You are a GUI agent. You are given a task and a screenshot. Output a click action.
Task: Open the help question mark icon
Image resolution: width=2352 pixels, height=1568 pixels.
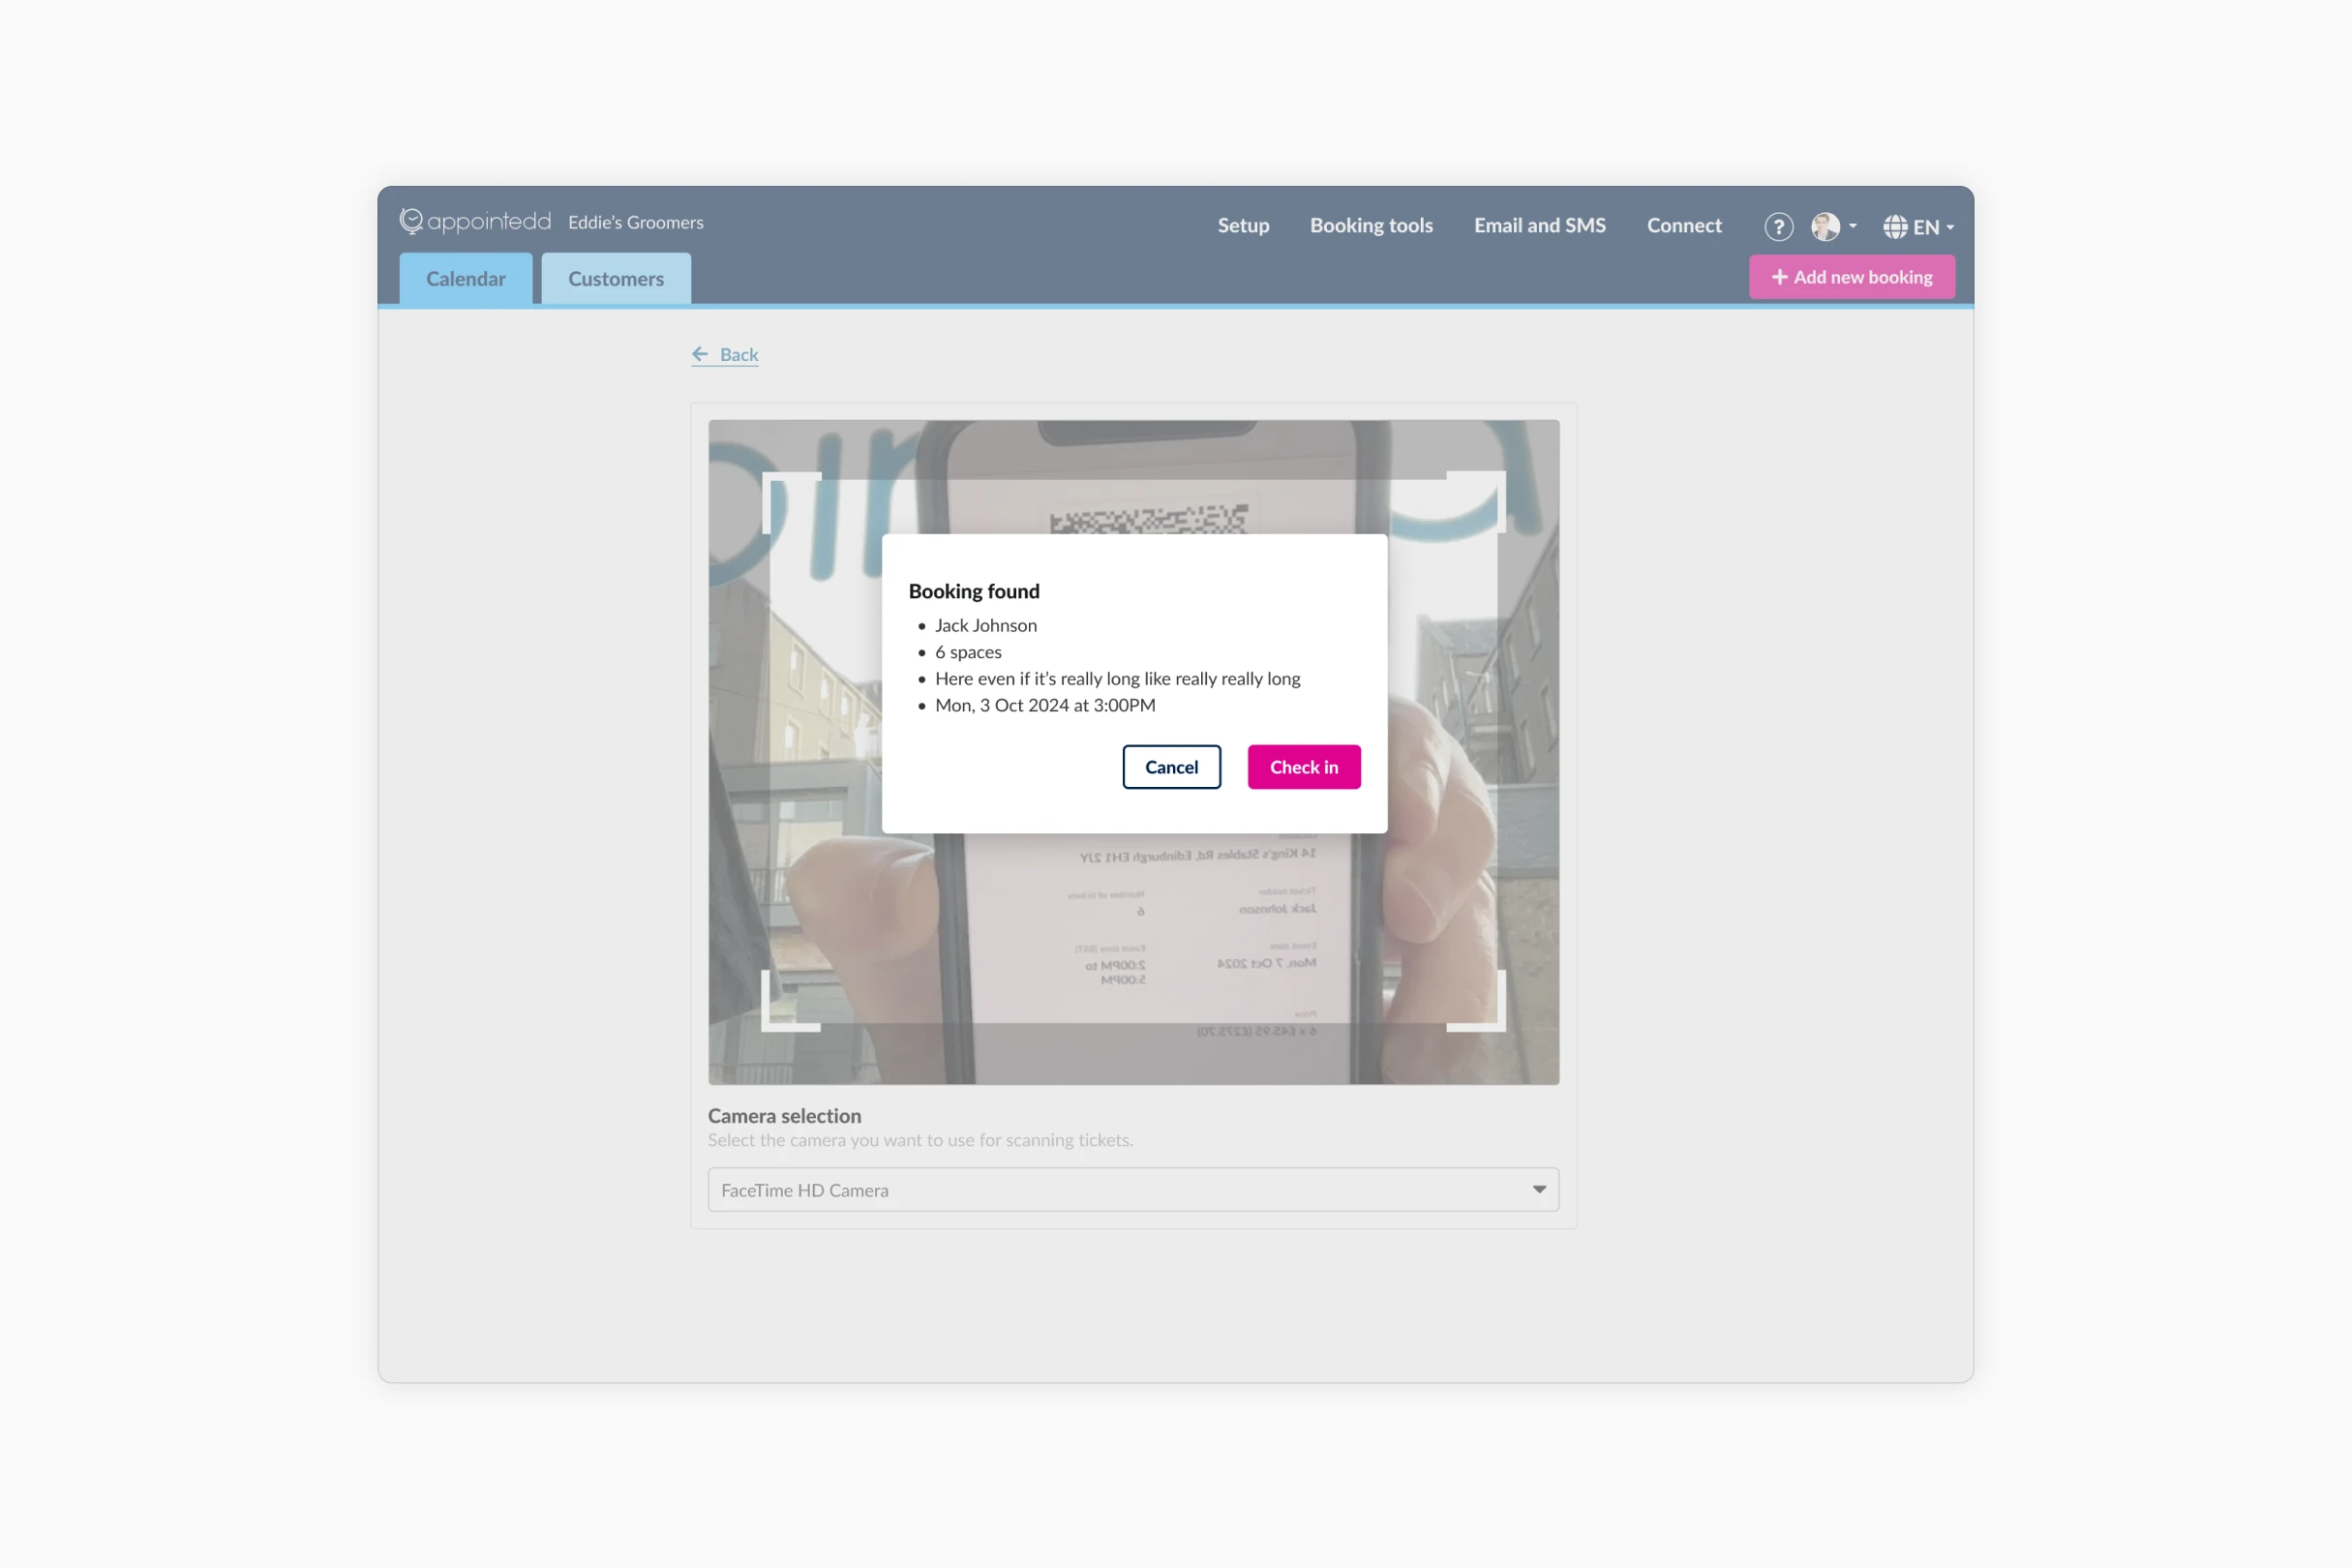tap(1778, 226)
